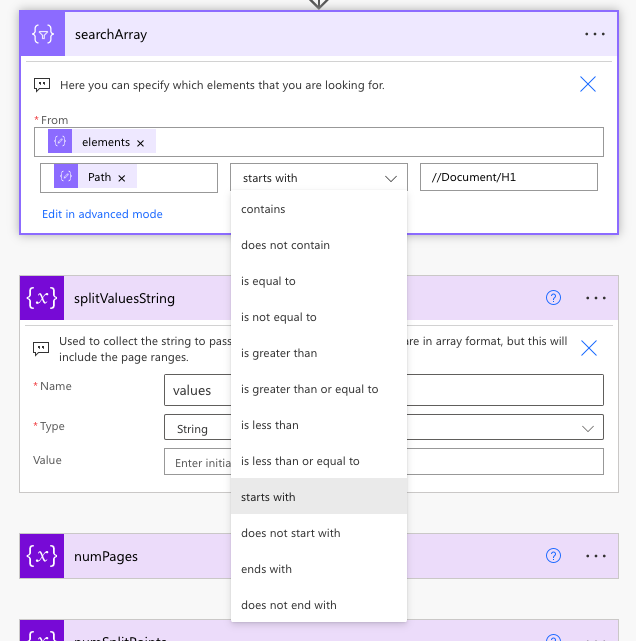This screenshot has height=641, width=636.
Task: Open the starts with operator dropdown
Action: click(319, 178)
